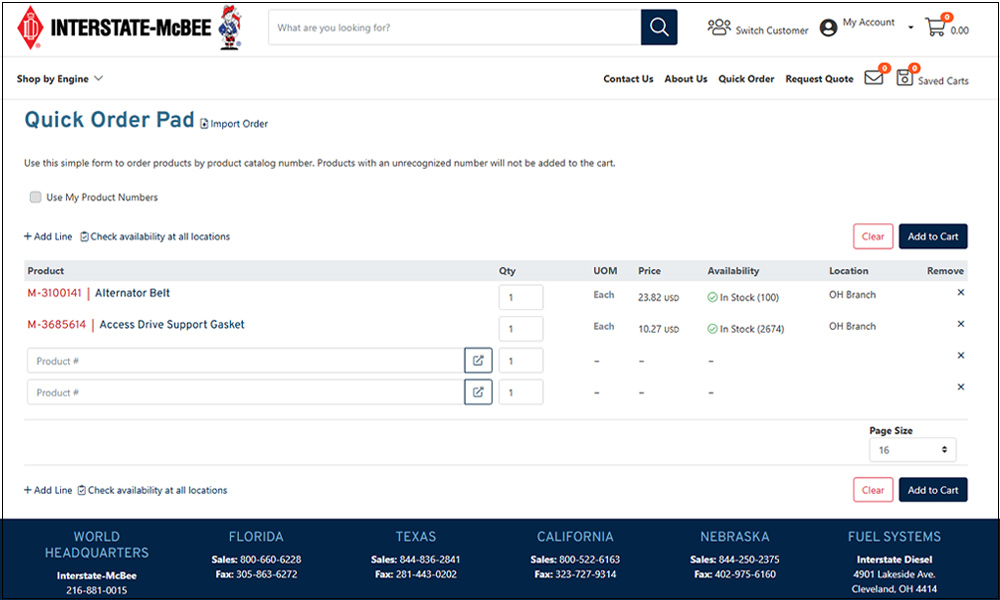Enable Use My Product Numbers checkbox
The width and height of the screenshot is (1000, 600).
[x=36, y=197]
